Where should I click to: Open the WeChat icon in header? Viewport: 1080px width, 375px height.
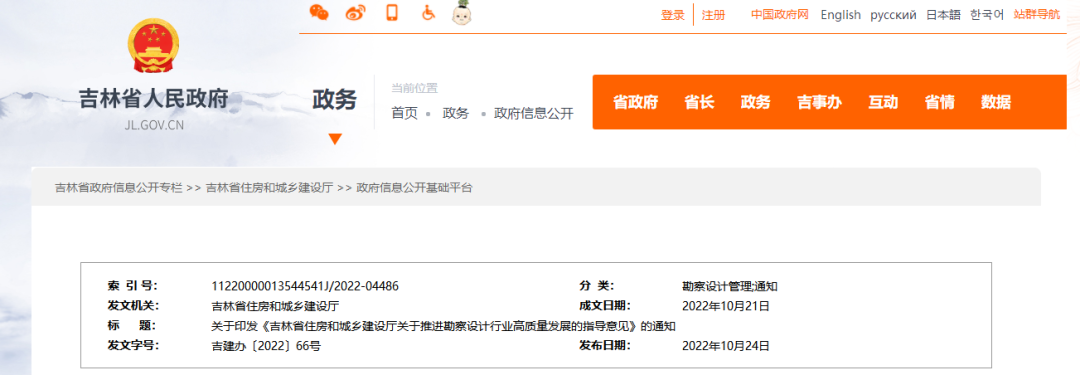coord(319,12)
